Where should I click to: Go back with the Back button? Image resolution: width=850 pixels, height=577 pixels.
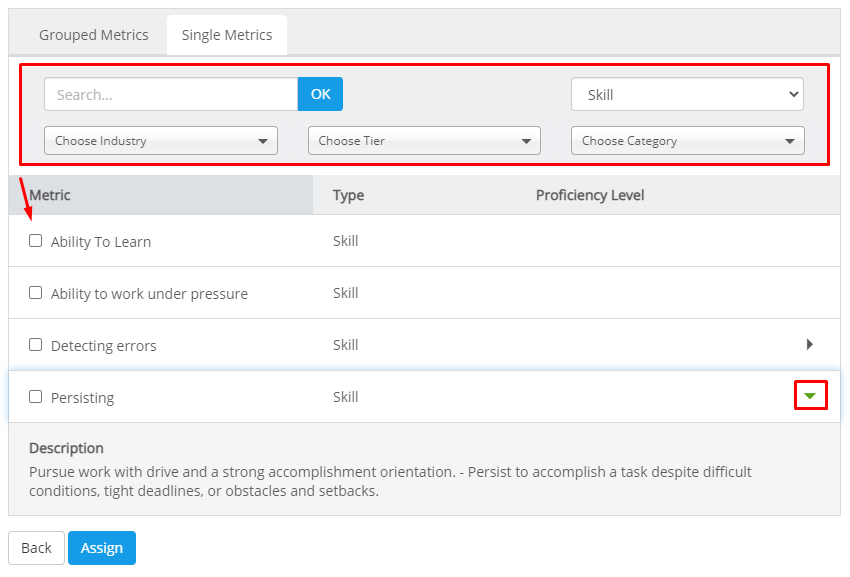36,548
